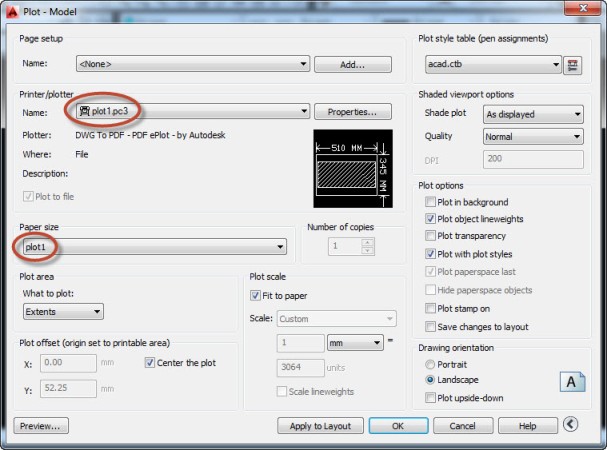Open Shade plot As displayed dropdown
This screenshot has height=450, width=607.
click(533, 114)
